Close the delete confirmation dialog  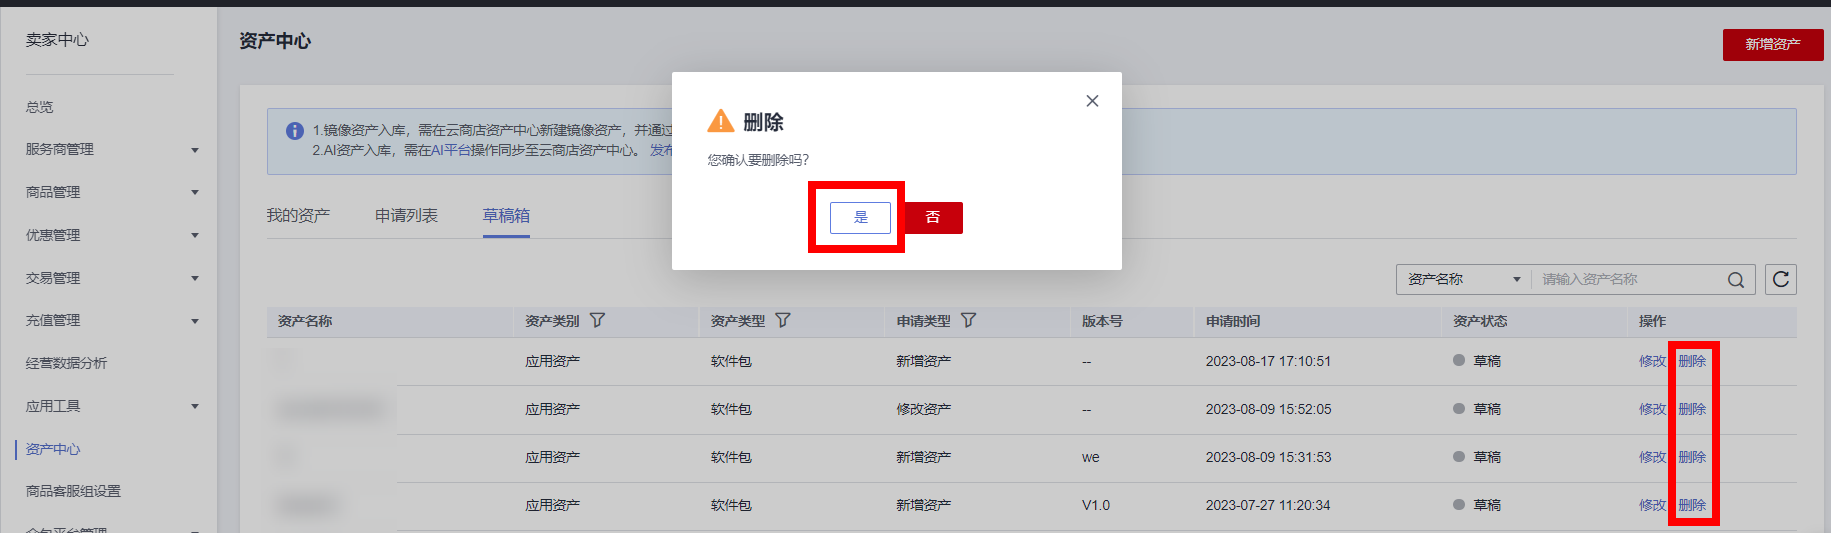click(1092, 101)
